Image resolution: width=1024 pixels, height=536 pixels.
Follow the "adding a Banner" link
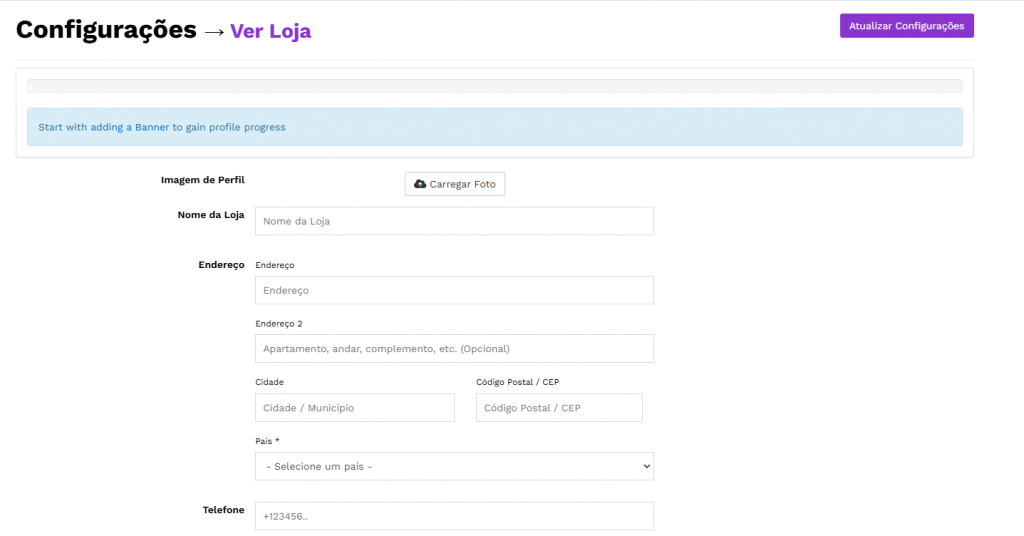[x=129, y=127]
